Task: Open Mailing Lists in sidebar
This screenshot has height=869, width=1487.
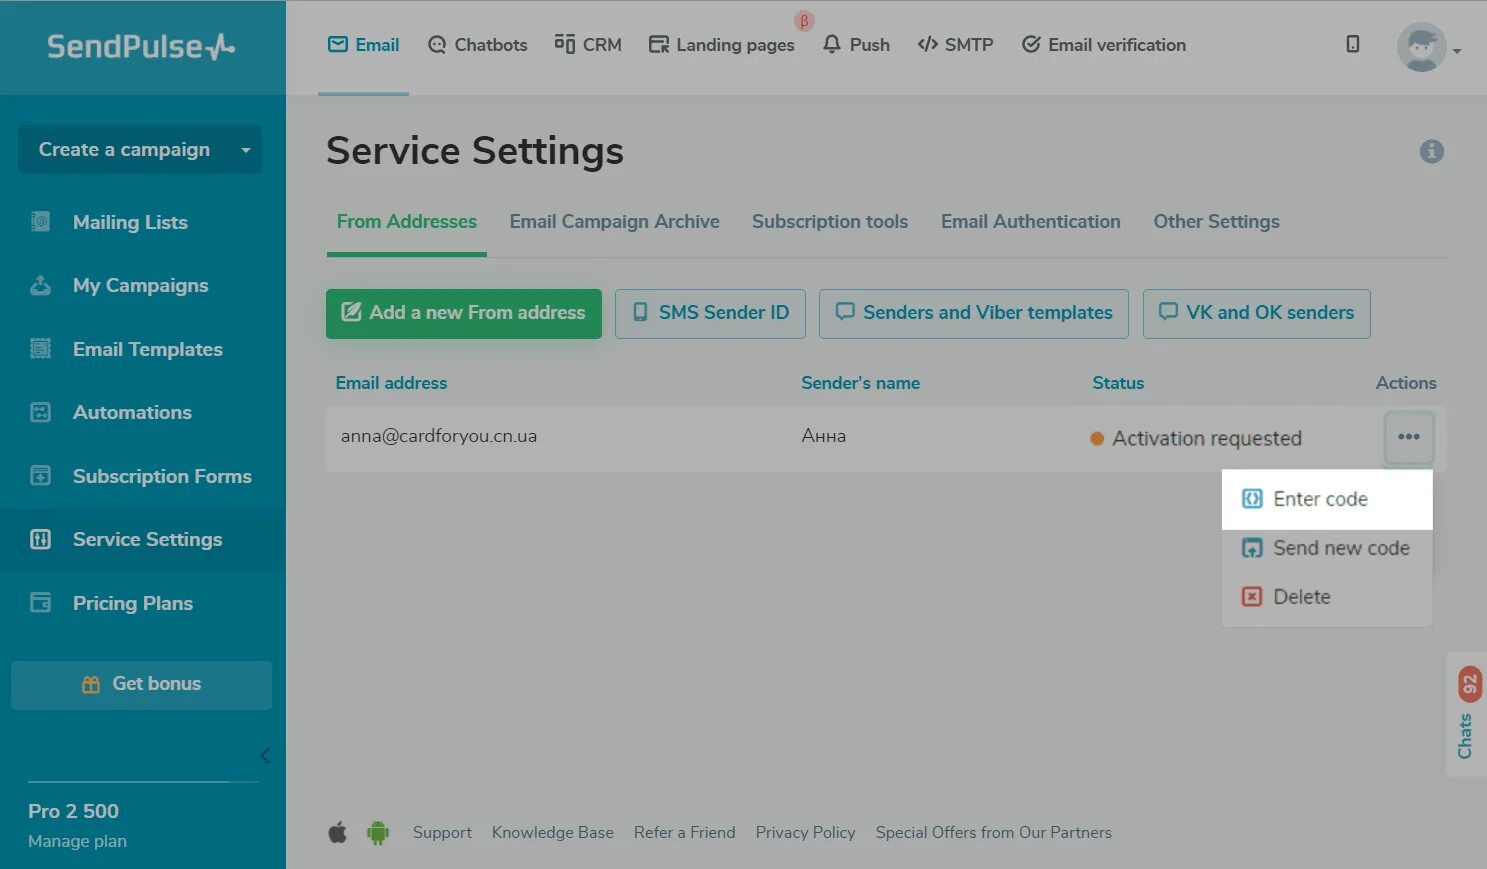Action: (x=130, y=222)
